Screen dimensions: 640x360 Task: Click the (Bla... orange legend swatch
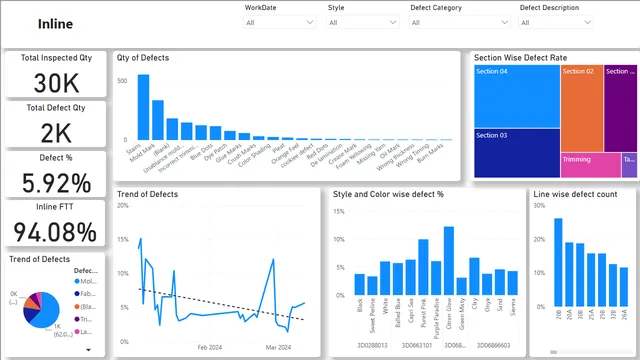point(77,307)
